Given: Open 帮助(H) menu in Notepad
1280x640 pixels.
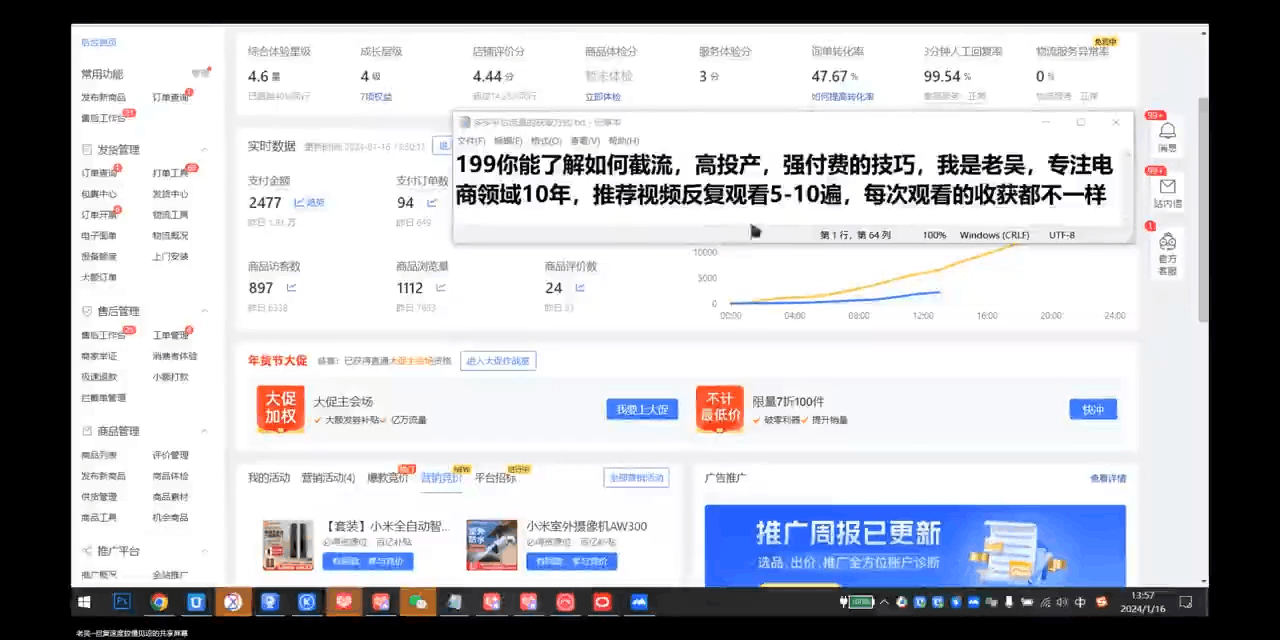Looking at the screenshot, I should click(623, 141).
